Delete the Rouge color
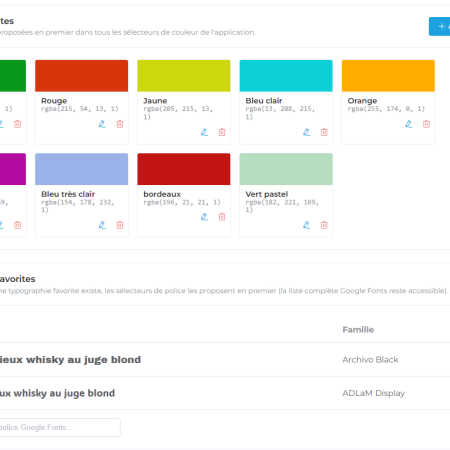The image size is (450, 450). pos(120,124)
